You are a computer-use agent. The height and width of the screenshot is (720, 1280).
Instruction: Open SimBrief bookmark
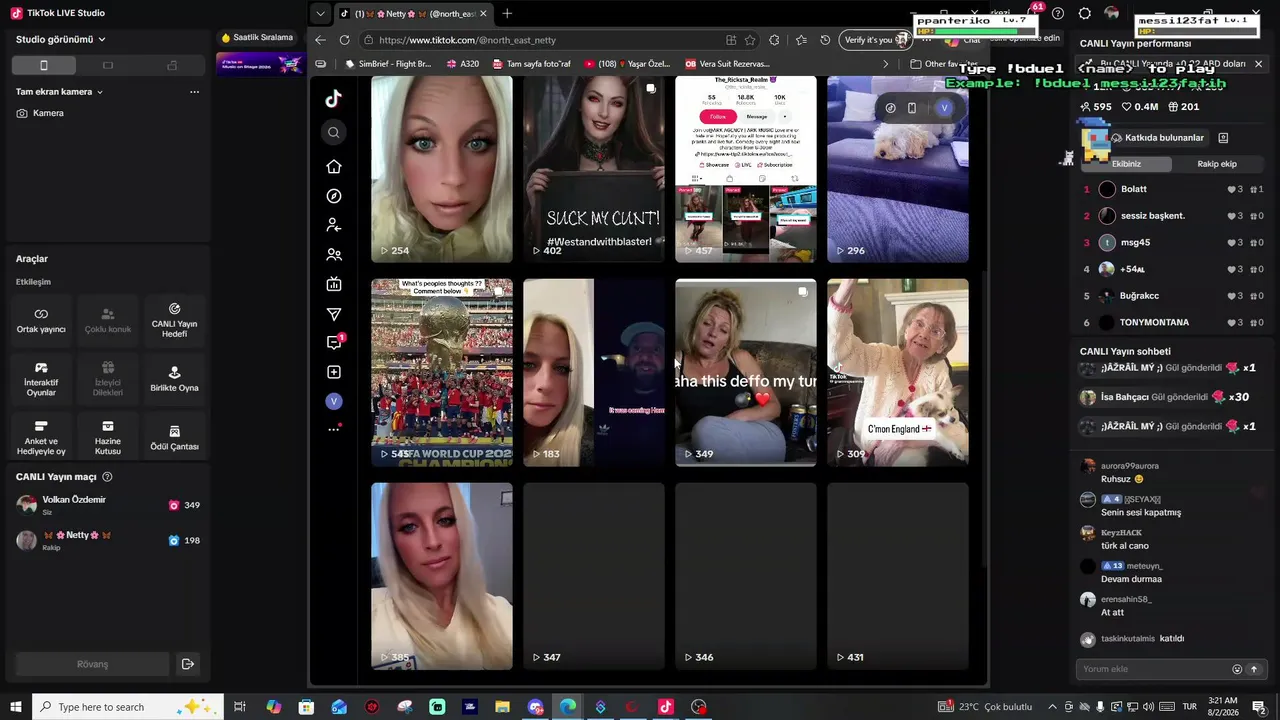[x=388, y=64]
